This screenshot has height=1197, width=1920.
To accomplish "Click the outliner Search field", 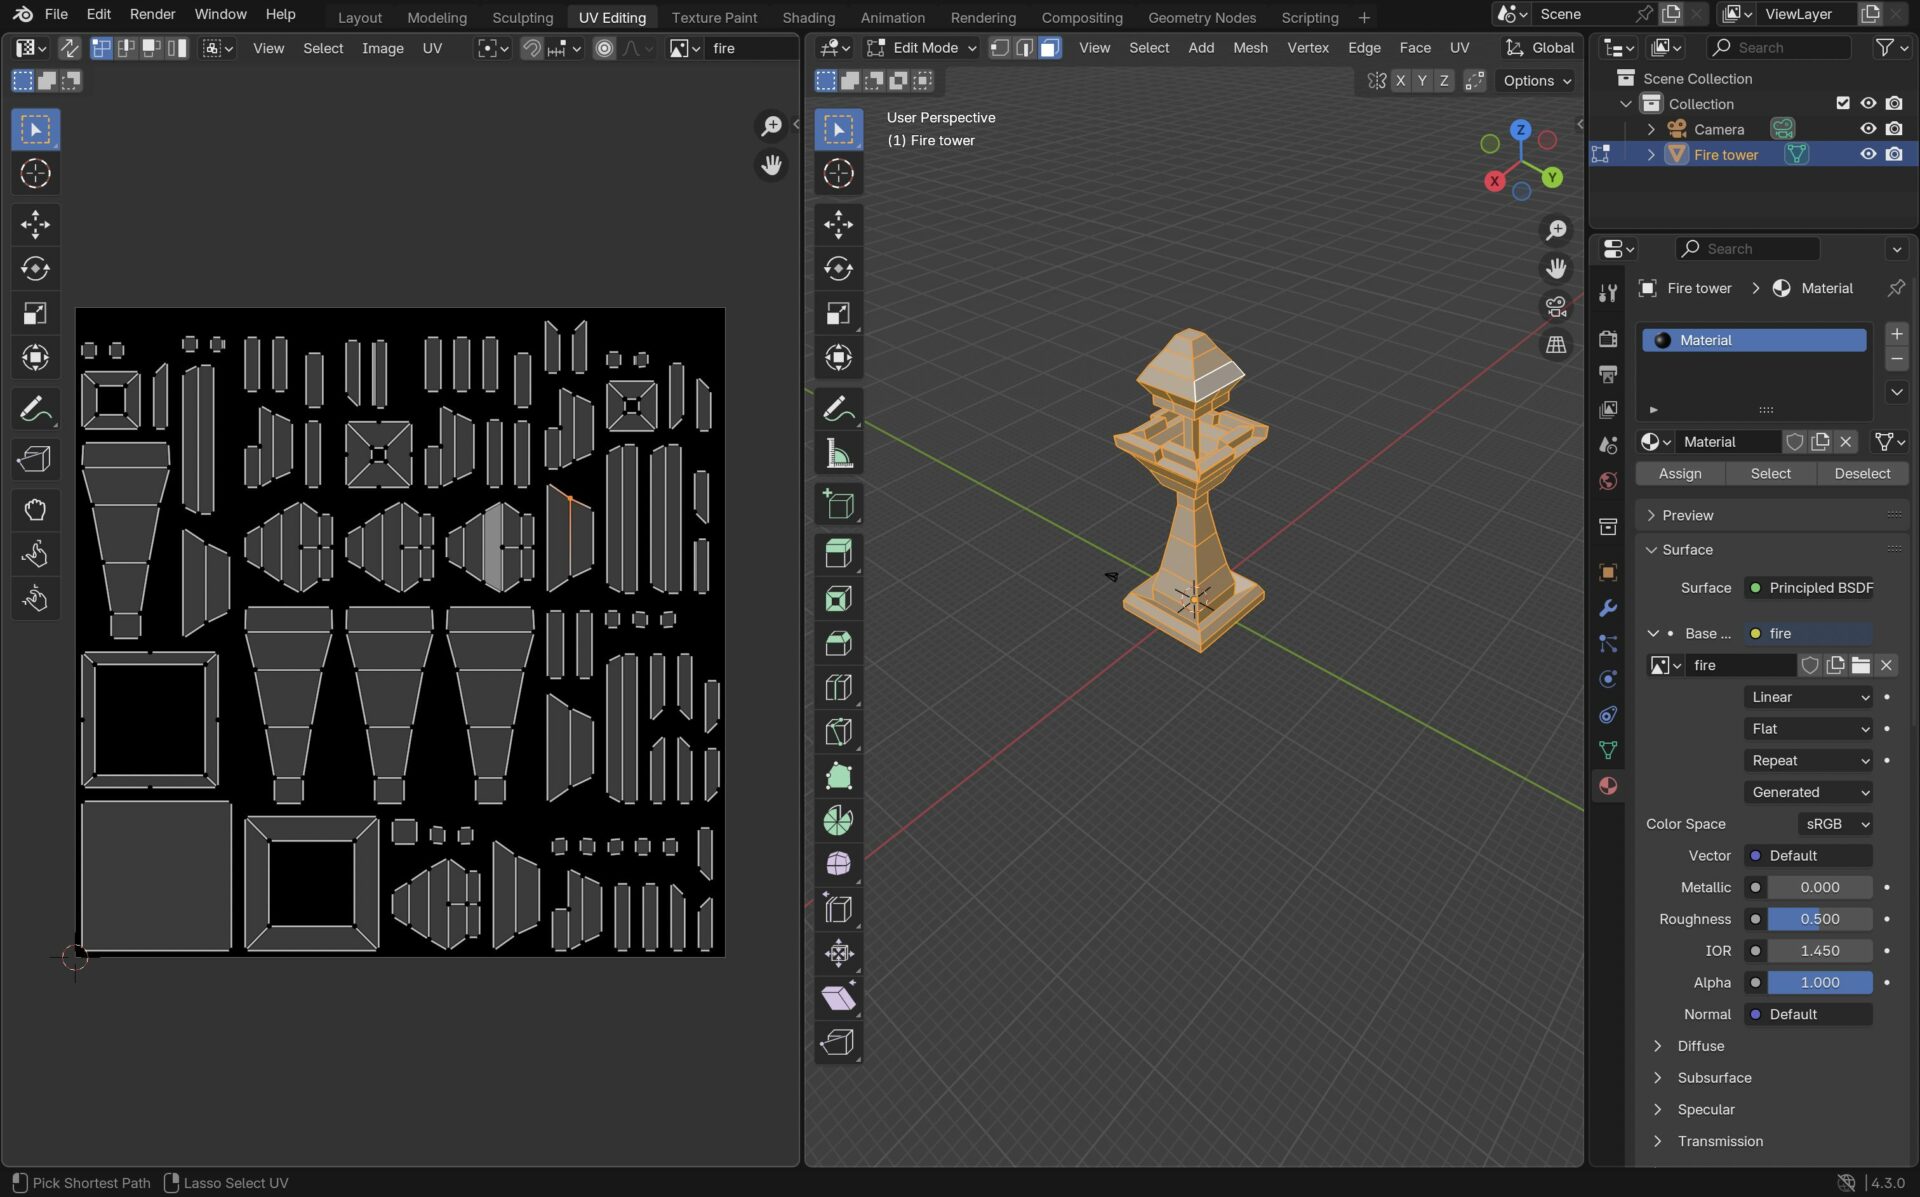I will pos(1778,48).
